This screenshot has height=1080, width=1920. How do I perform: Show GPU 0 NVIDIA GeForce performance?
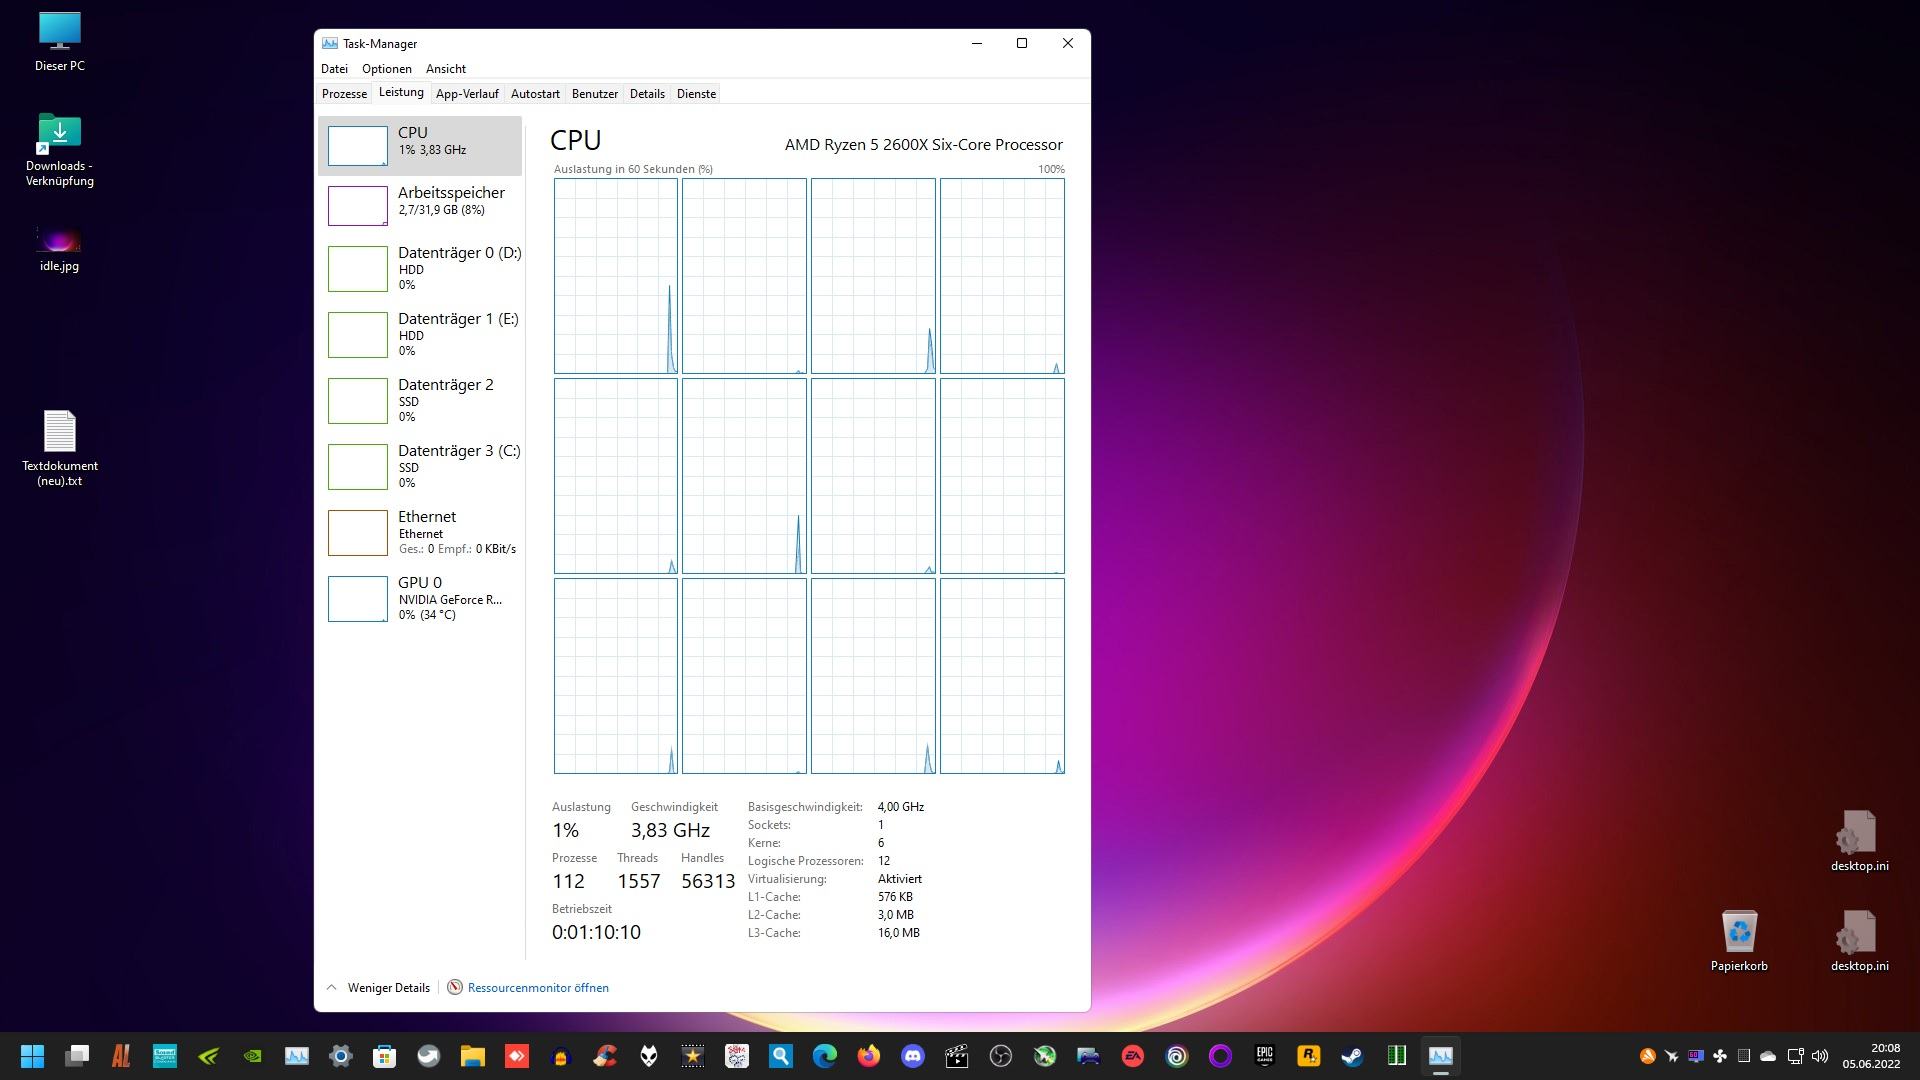tap(420, 598)
